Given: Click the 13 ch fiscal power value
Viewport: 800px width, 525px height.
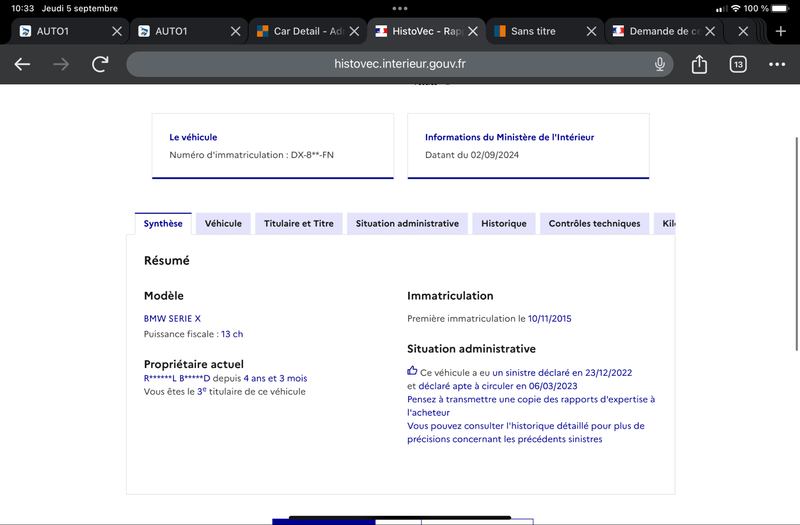Looking at the screenshot, I should pyautogui.click(x=232, y=334).
